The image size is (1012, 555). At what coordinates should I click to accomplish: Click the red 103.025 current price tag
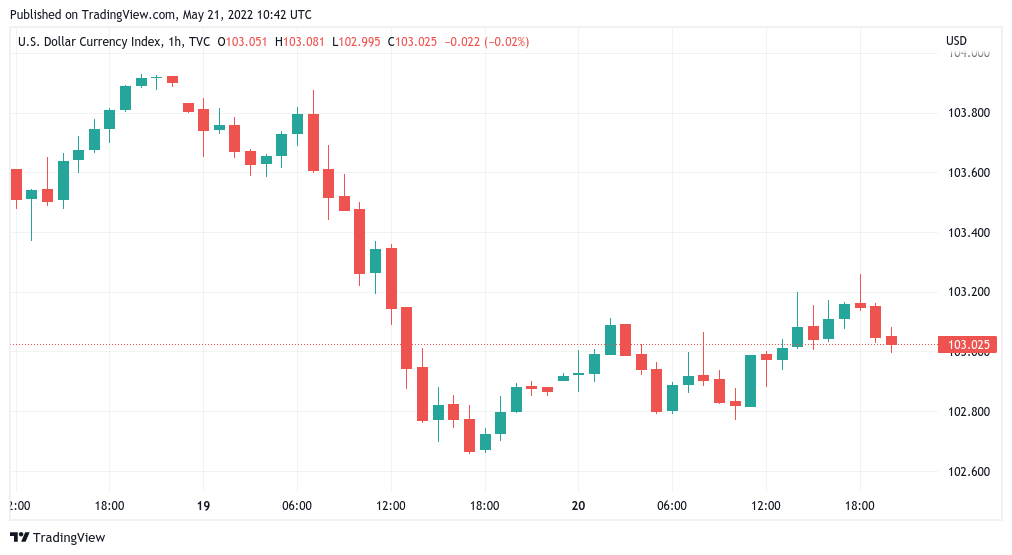[x=967, y=345]
